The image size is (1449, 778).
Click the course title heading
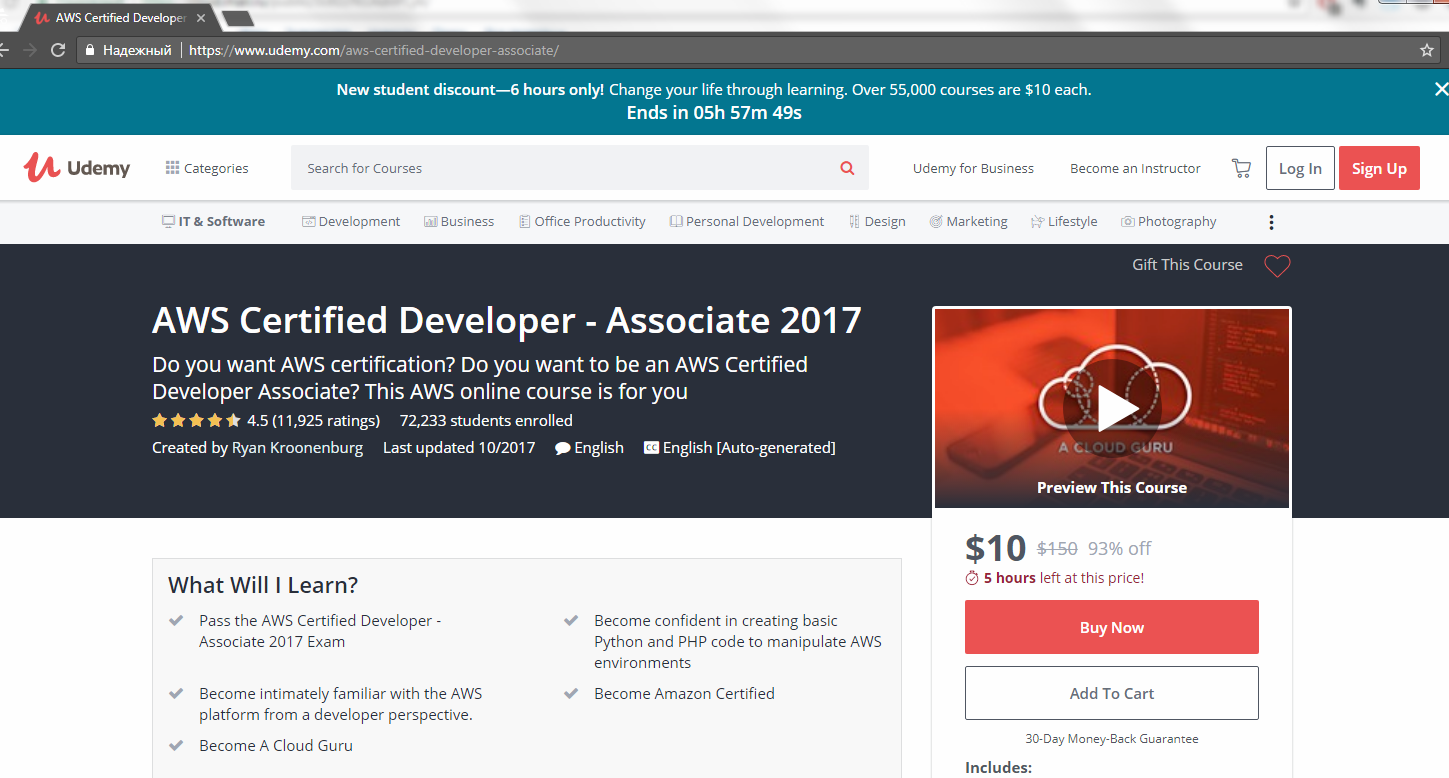(x=507, y=320)
